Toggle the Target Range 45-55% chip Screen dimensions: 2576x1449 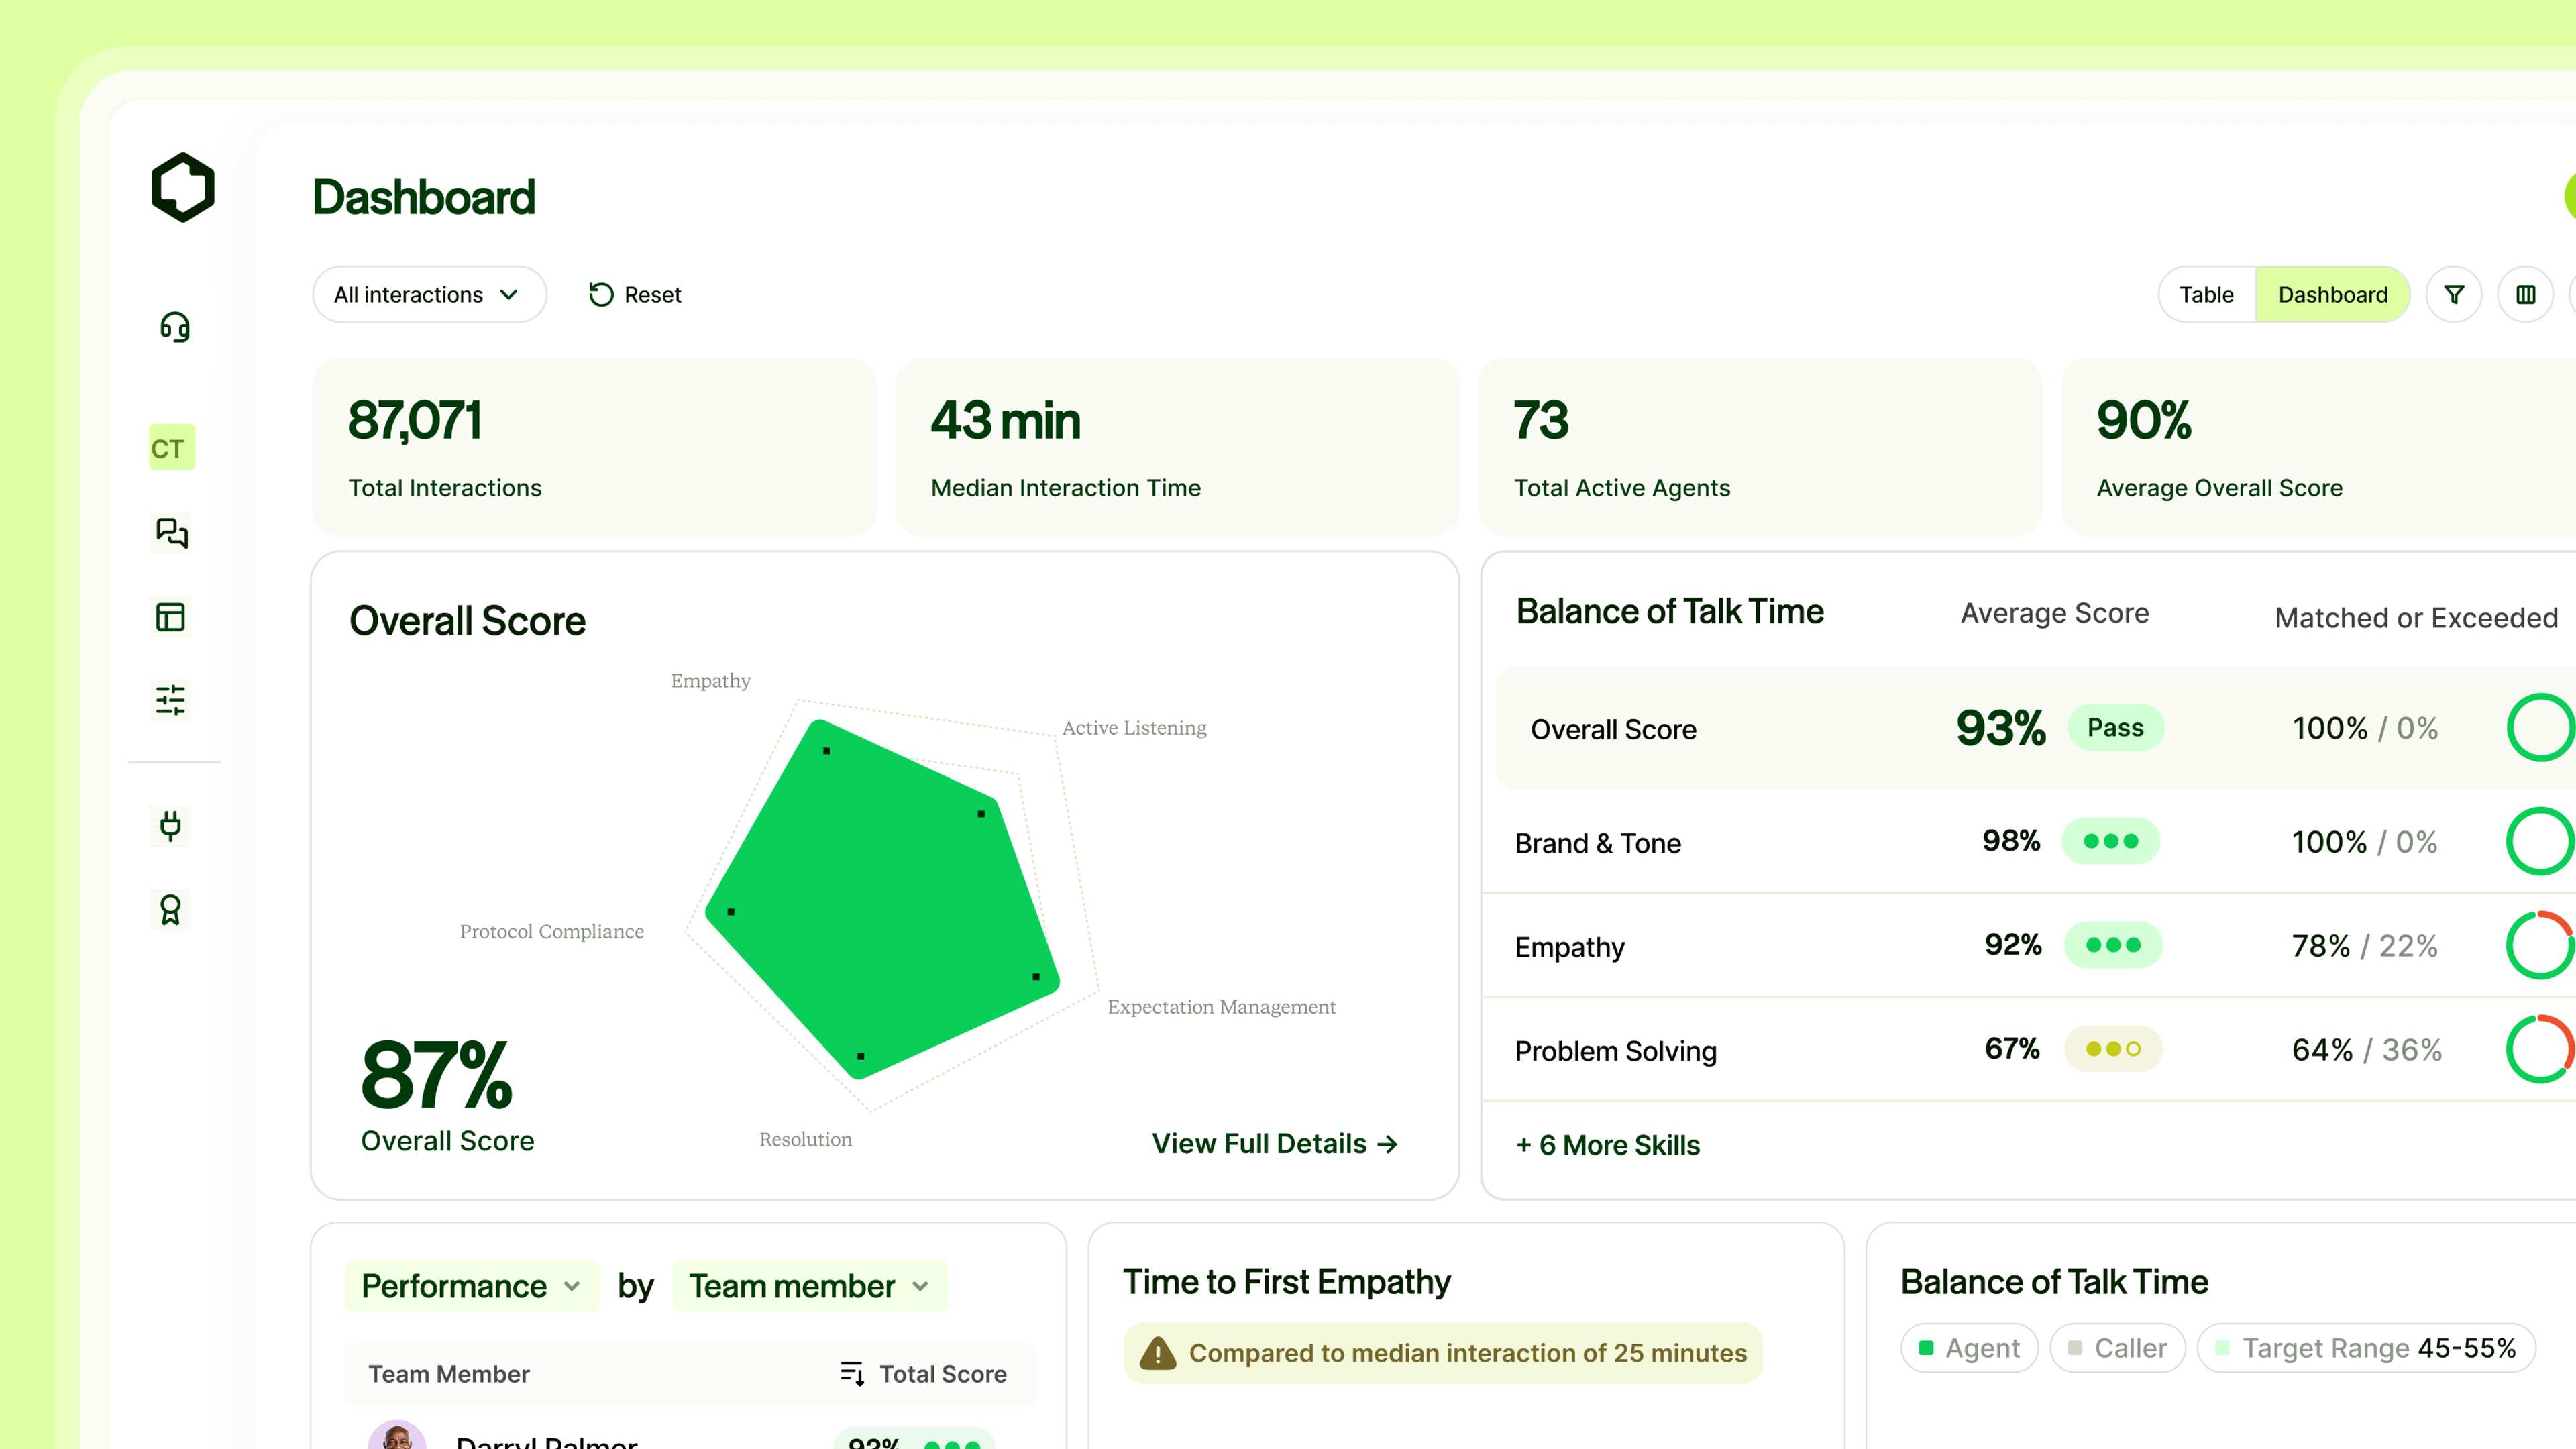point(2365,1348)
